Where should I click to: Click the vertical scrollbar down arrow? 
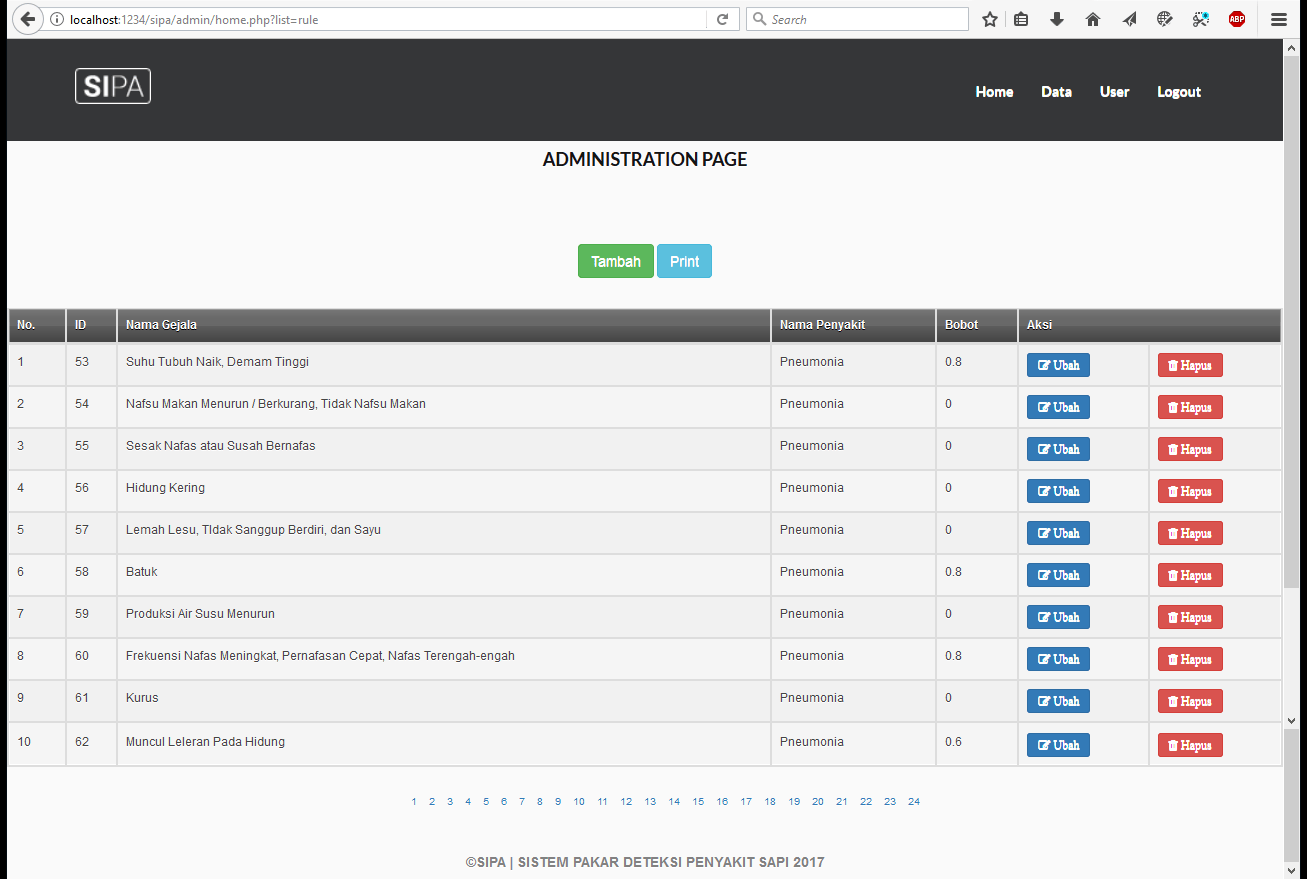click(1291, 720)
